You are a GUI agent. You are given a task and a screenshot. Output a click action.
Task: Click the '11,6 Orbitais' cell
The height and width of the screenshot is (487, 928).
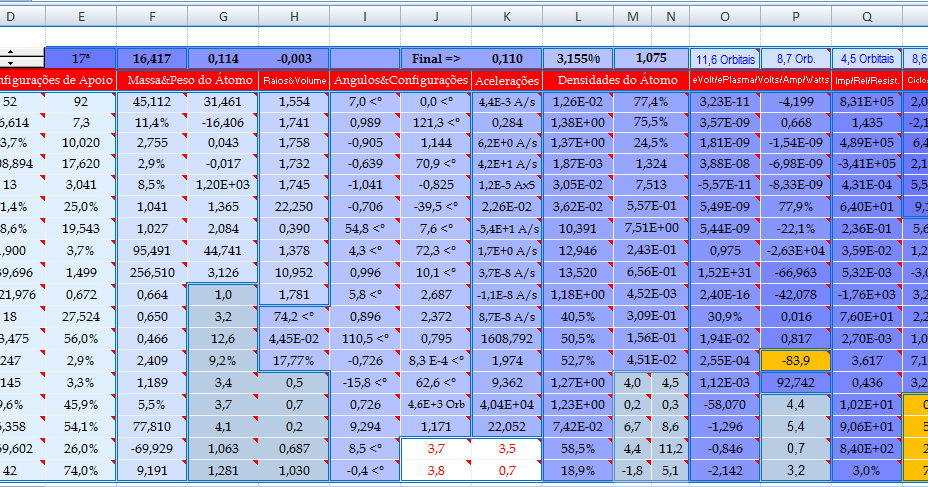pos(725,59)
